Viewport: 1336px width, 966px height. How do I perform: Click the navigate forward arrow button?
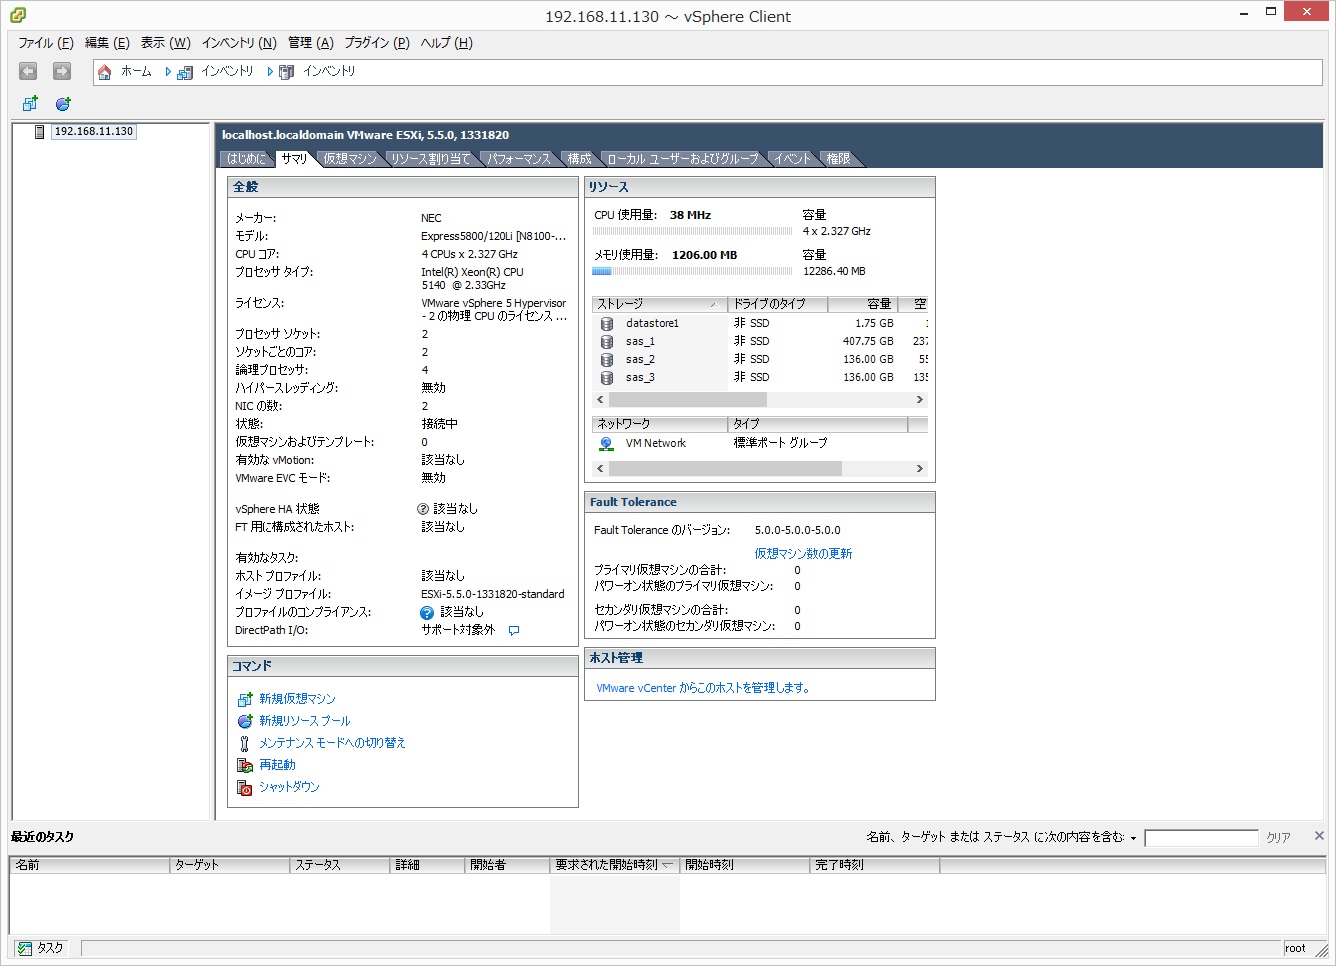tap(62, 71)
